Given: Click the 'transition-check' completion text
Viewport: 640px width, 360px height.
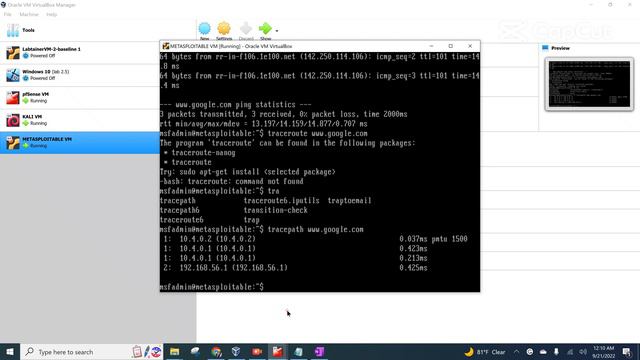Looking at the screenshot, I should coord(276,210).
